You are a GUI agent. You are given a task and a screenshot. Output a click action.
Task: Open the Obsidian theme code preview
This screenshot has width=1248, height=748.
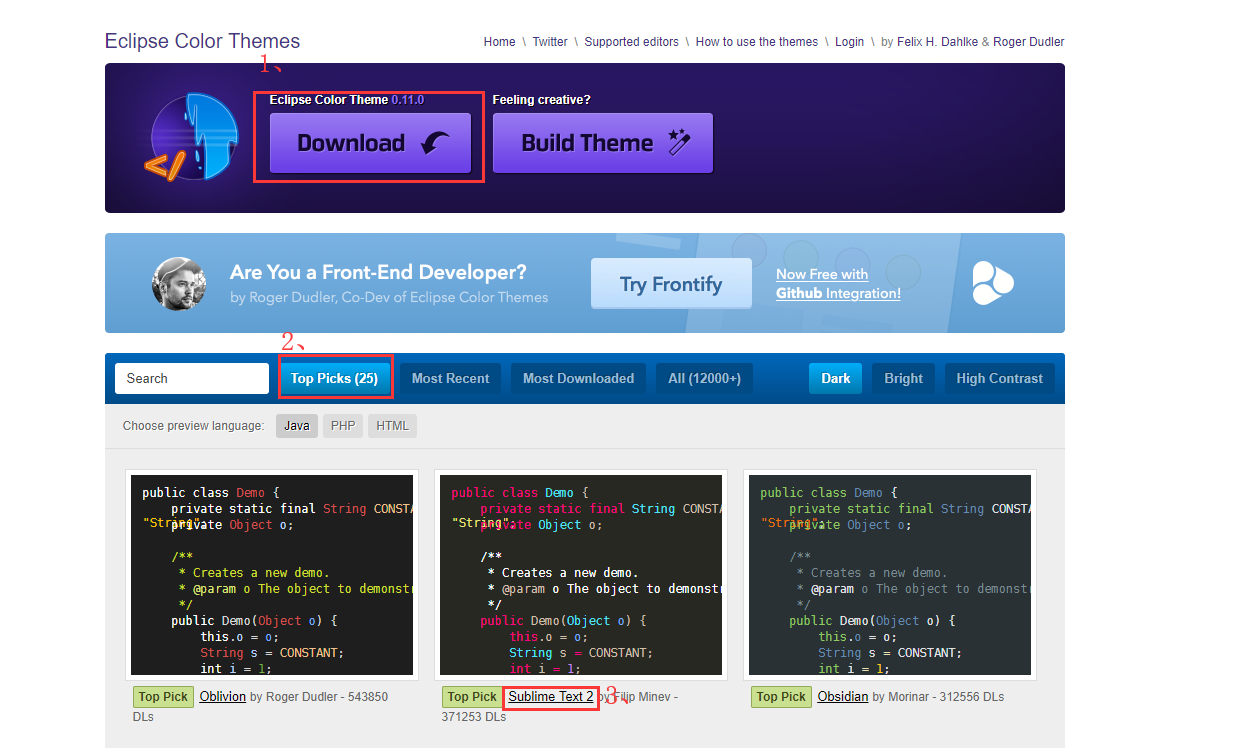coord(890,575)
